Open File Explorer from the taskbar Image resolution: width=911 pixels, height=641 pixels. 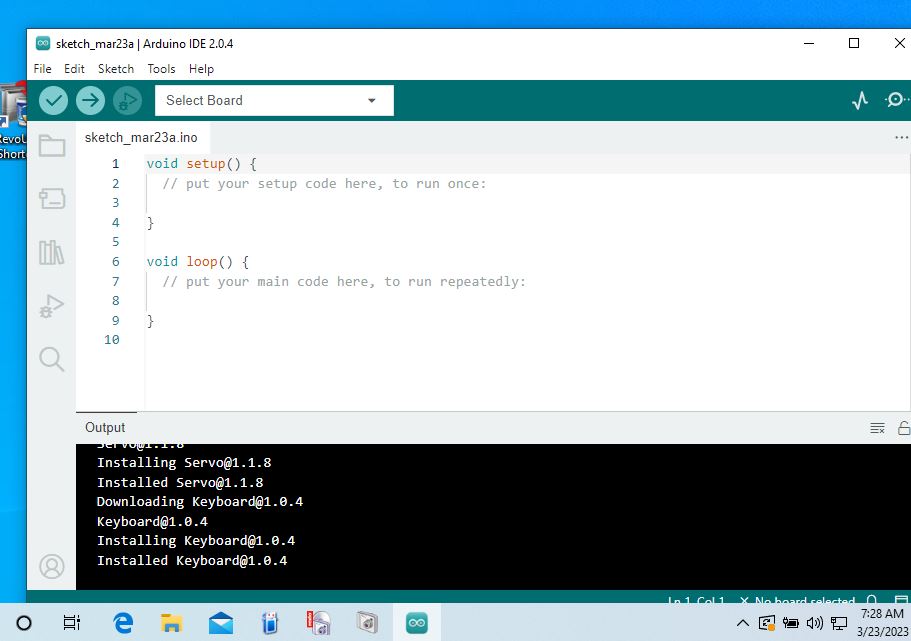click(x=171, y=623)
